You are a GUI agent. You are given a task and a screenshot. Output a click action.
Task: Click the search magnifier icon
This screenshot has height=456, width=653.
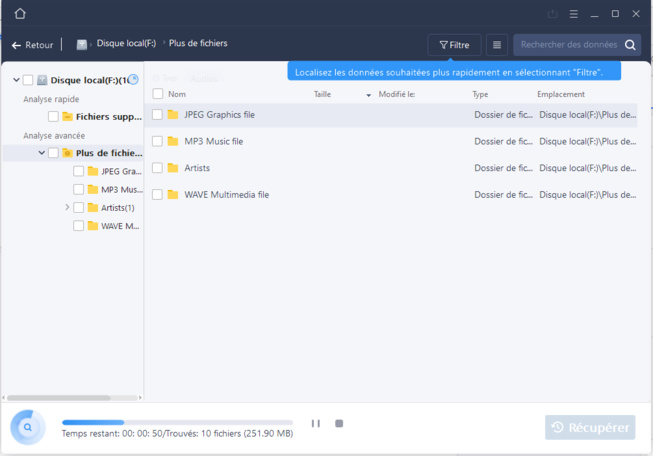(630, 45)
